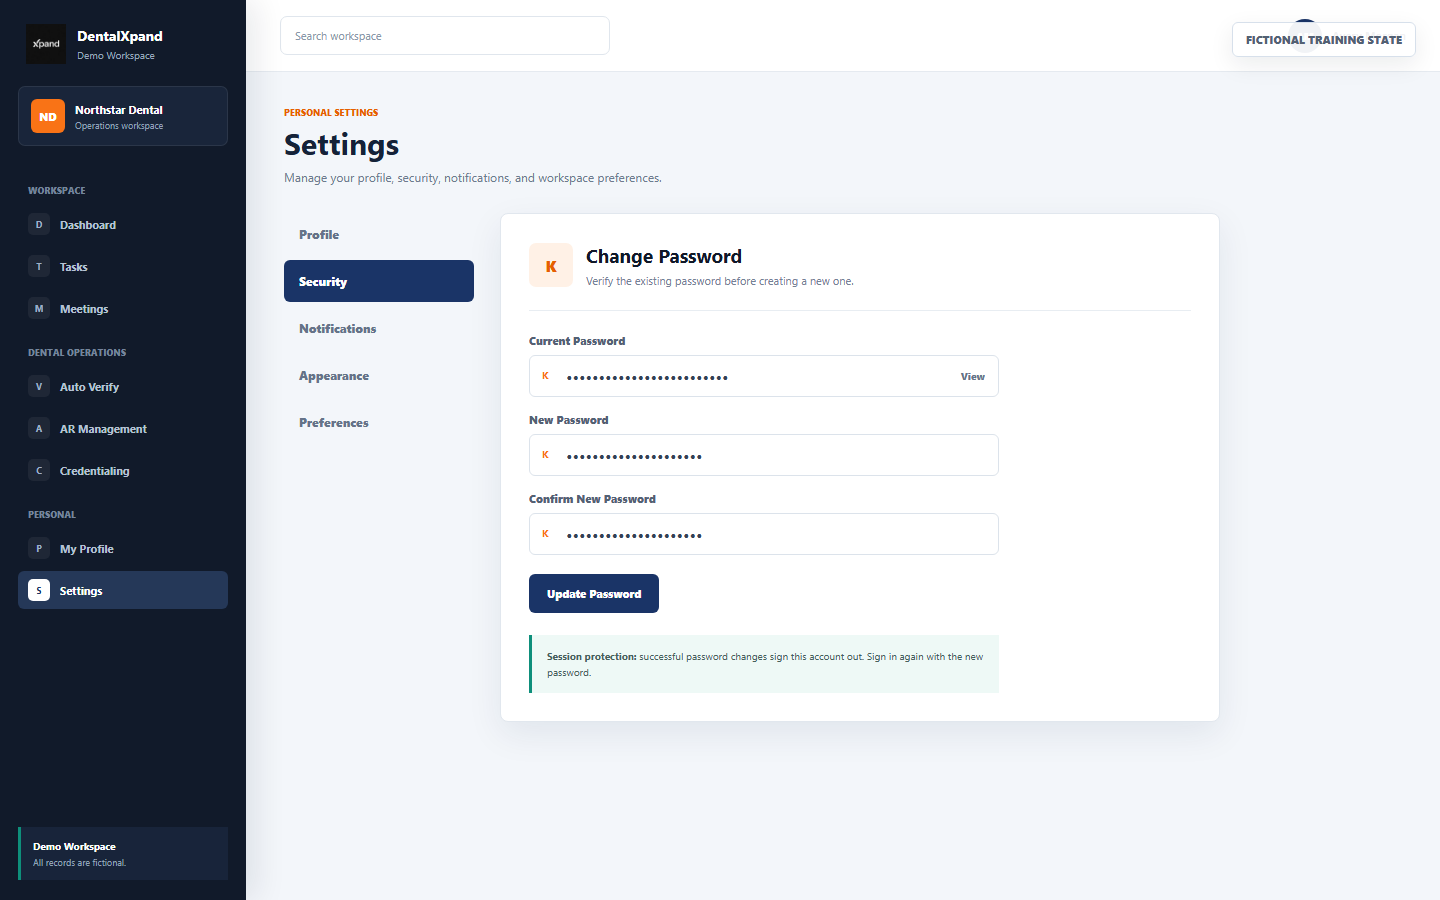Select the Security settings tab
This screenshot has height=900, width=1440.
point(379,281)
